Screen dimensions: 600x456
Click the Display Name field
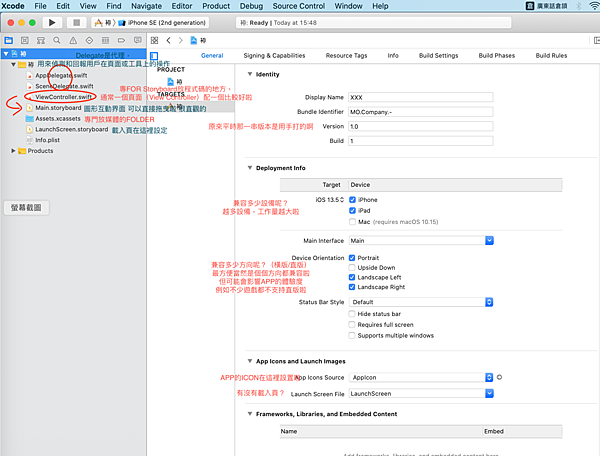[421, 97]
